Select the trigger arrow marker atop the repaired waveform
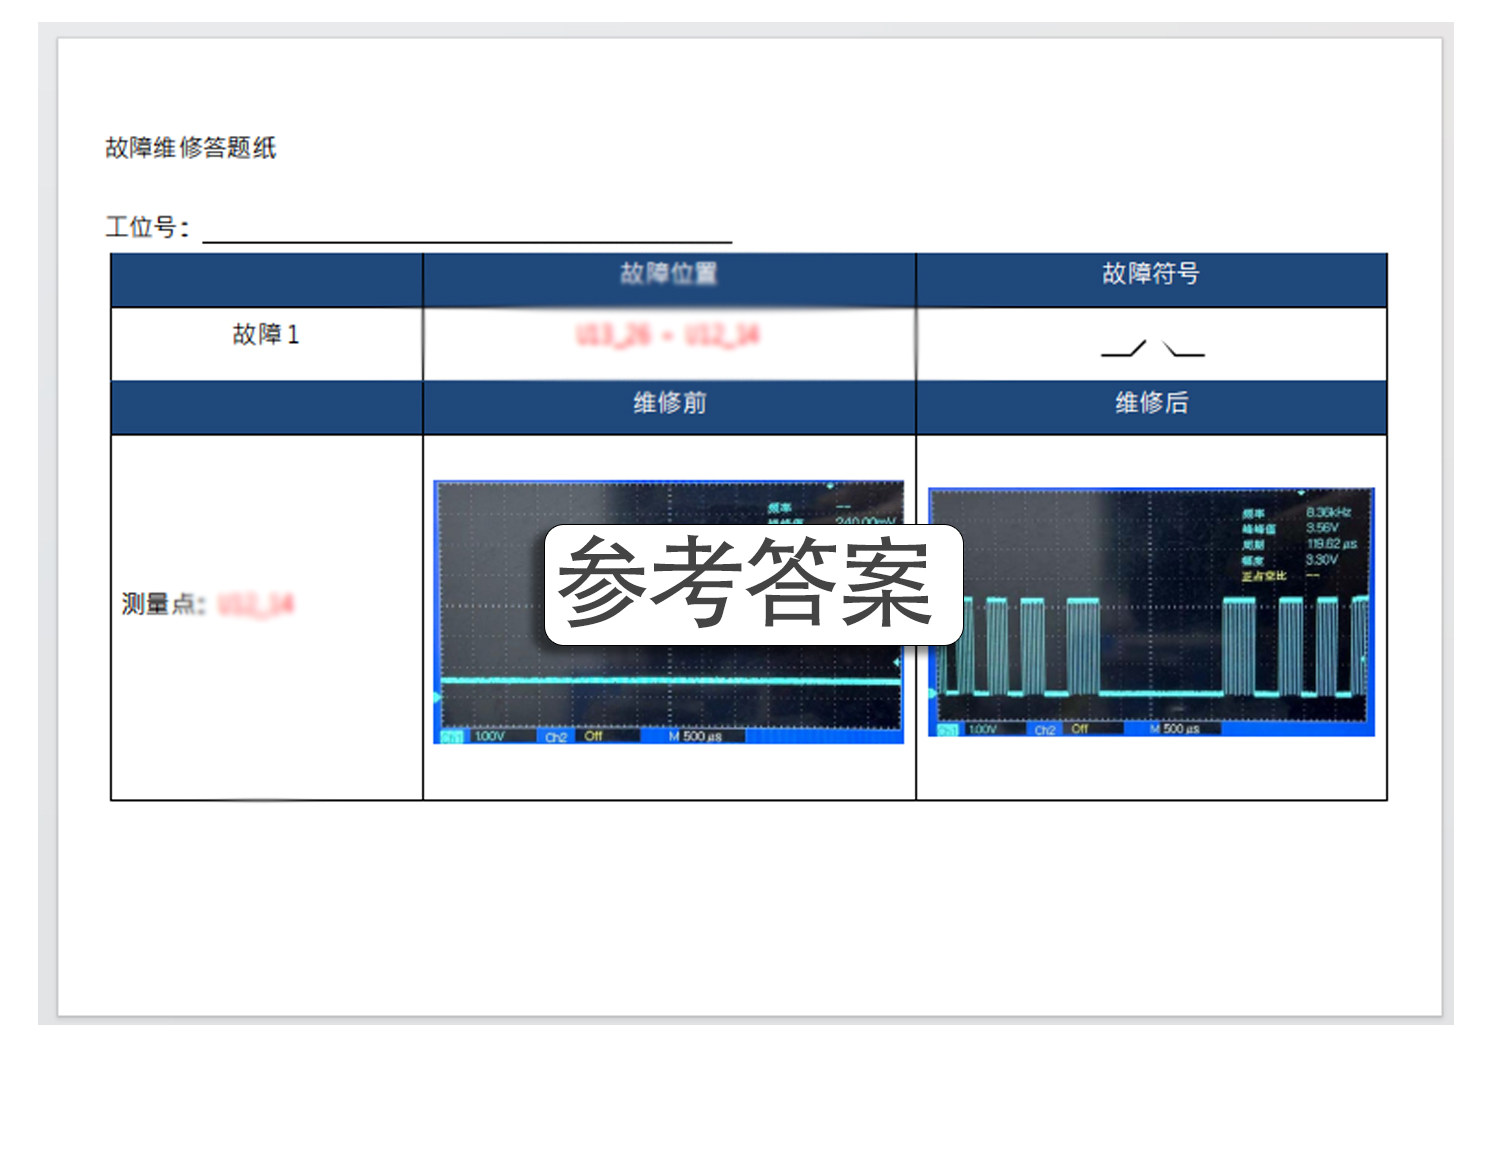1500x1173 pixels. 1302,492
